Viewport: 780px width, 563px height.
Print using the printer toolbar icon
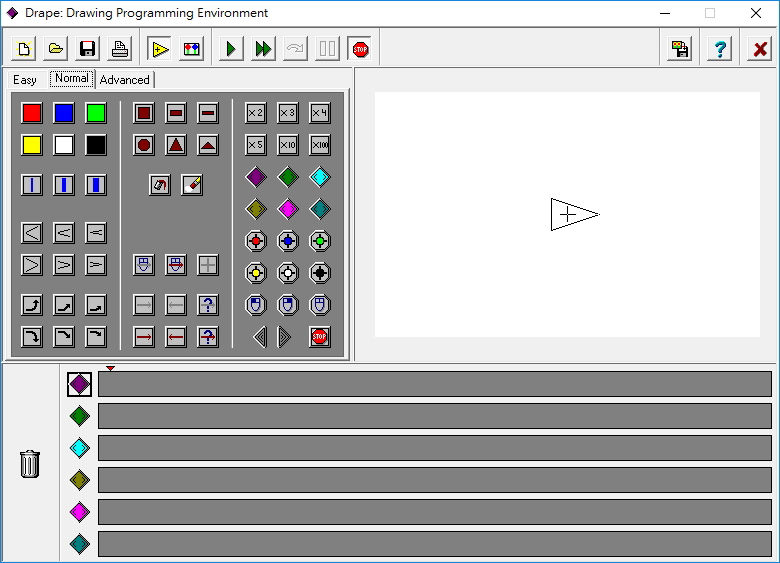coord(120,49)
